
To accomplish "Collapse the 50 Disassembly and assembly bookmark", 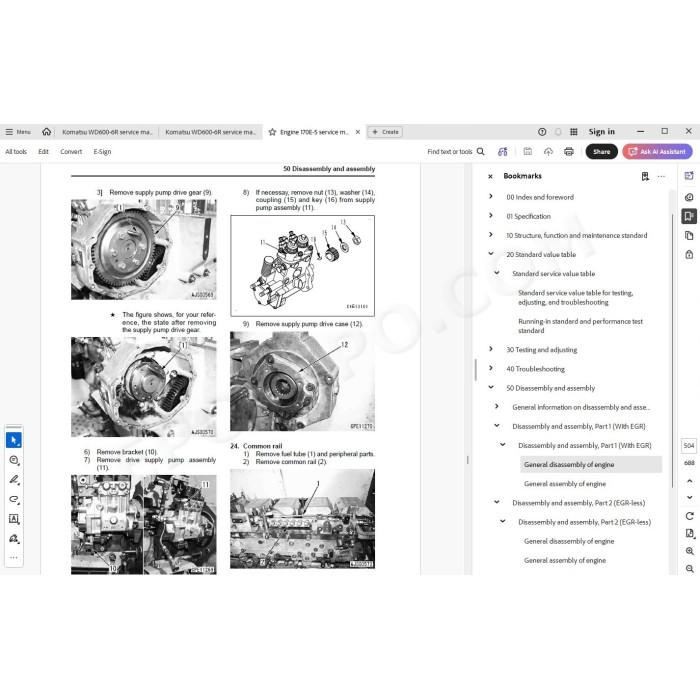I will coord(491,387).
